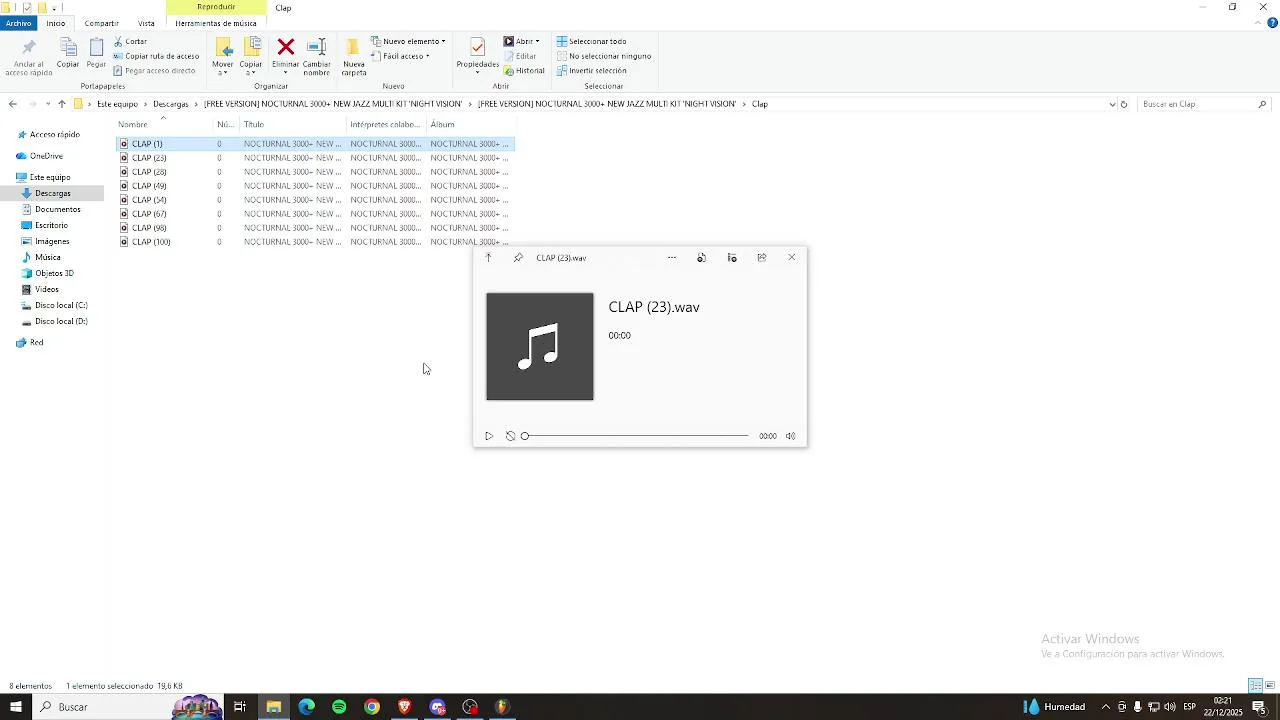Click the preview seek slider handle
Screen dimensions: 1280x720
point(525,436)
